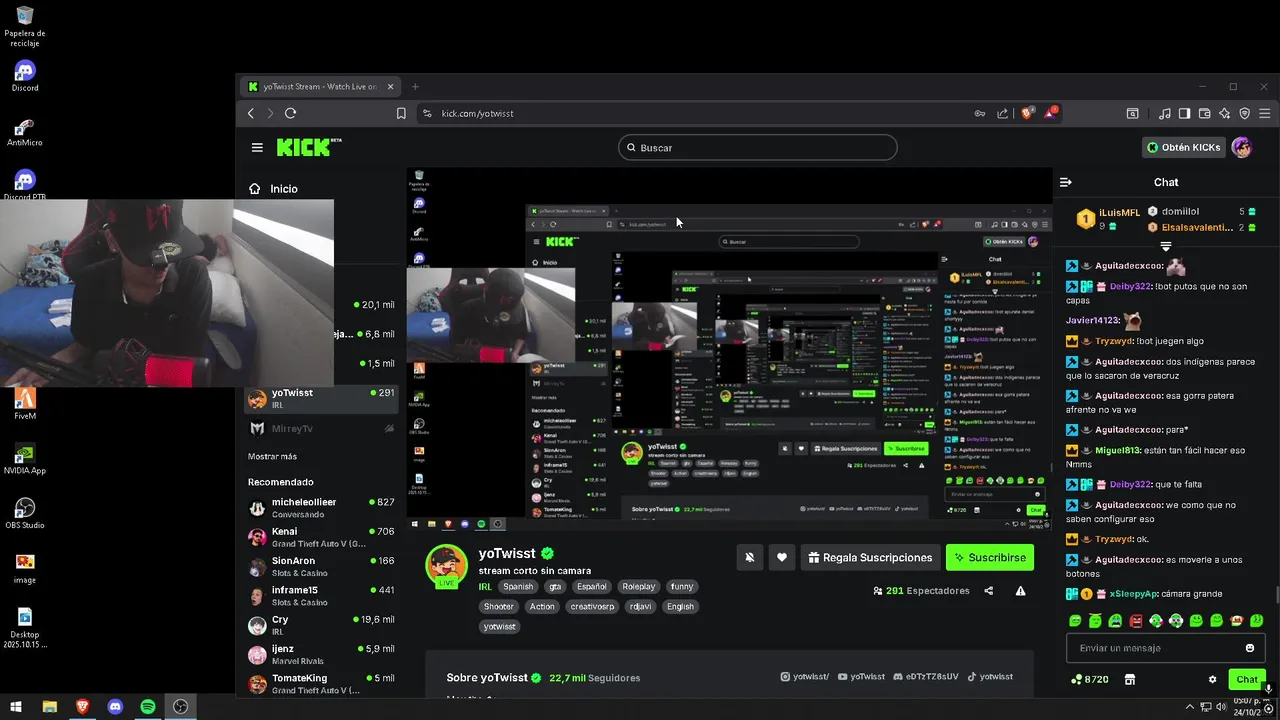Open TomateKing recommended channel
The image size is (1280, 720).
pyautogui.click(x=321, y=683)
